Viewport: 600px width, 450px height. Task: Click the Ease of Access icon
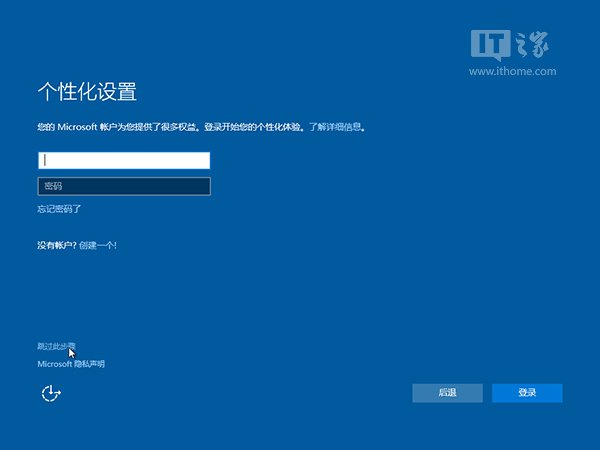click(51, 394)
